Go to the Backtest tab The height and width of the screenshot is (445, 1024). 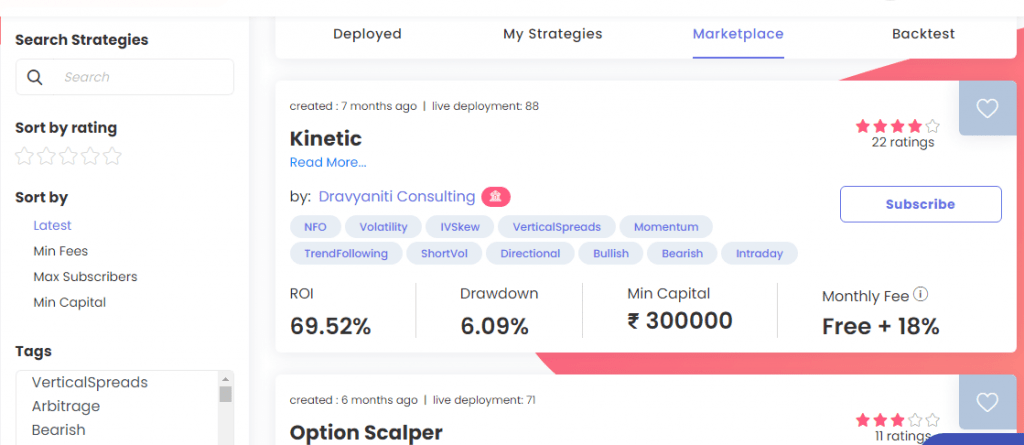click(923, 34)
